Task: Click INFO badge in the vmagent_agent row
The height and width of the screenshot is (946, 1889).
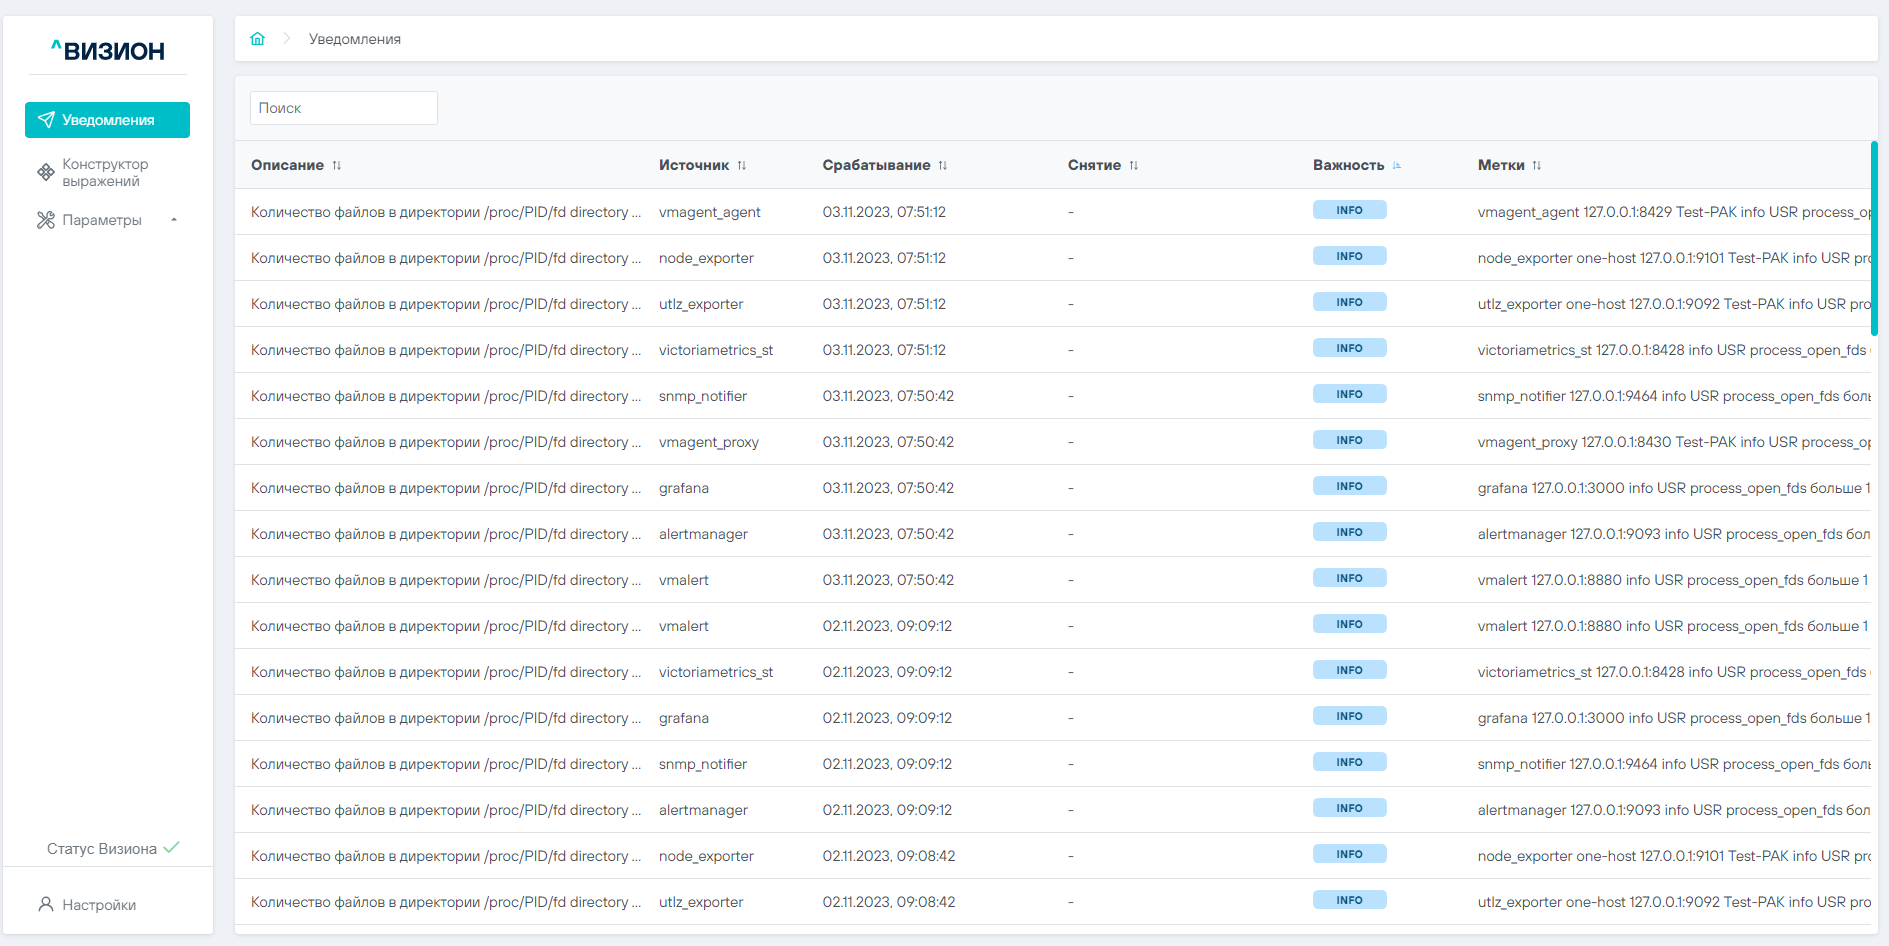Action: tap(1349, 210)
